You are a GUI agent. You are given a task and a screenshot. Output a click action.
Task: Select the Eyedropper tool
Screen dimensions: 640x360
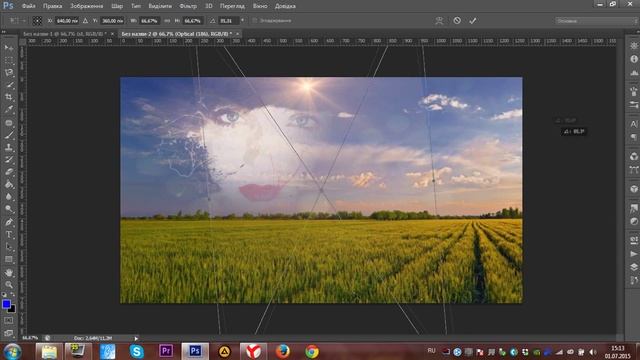[x=9, y=109]
